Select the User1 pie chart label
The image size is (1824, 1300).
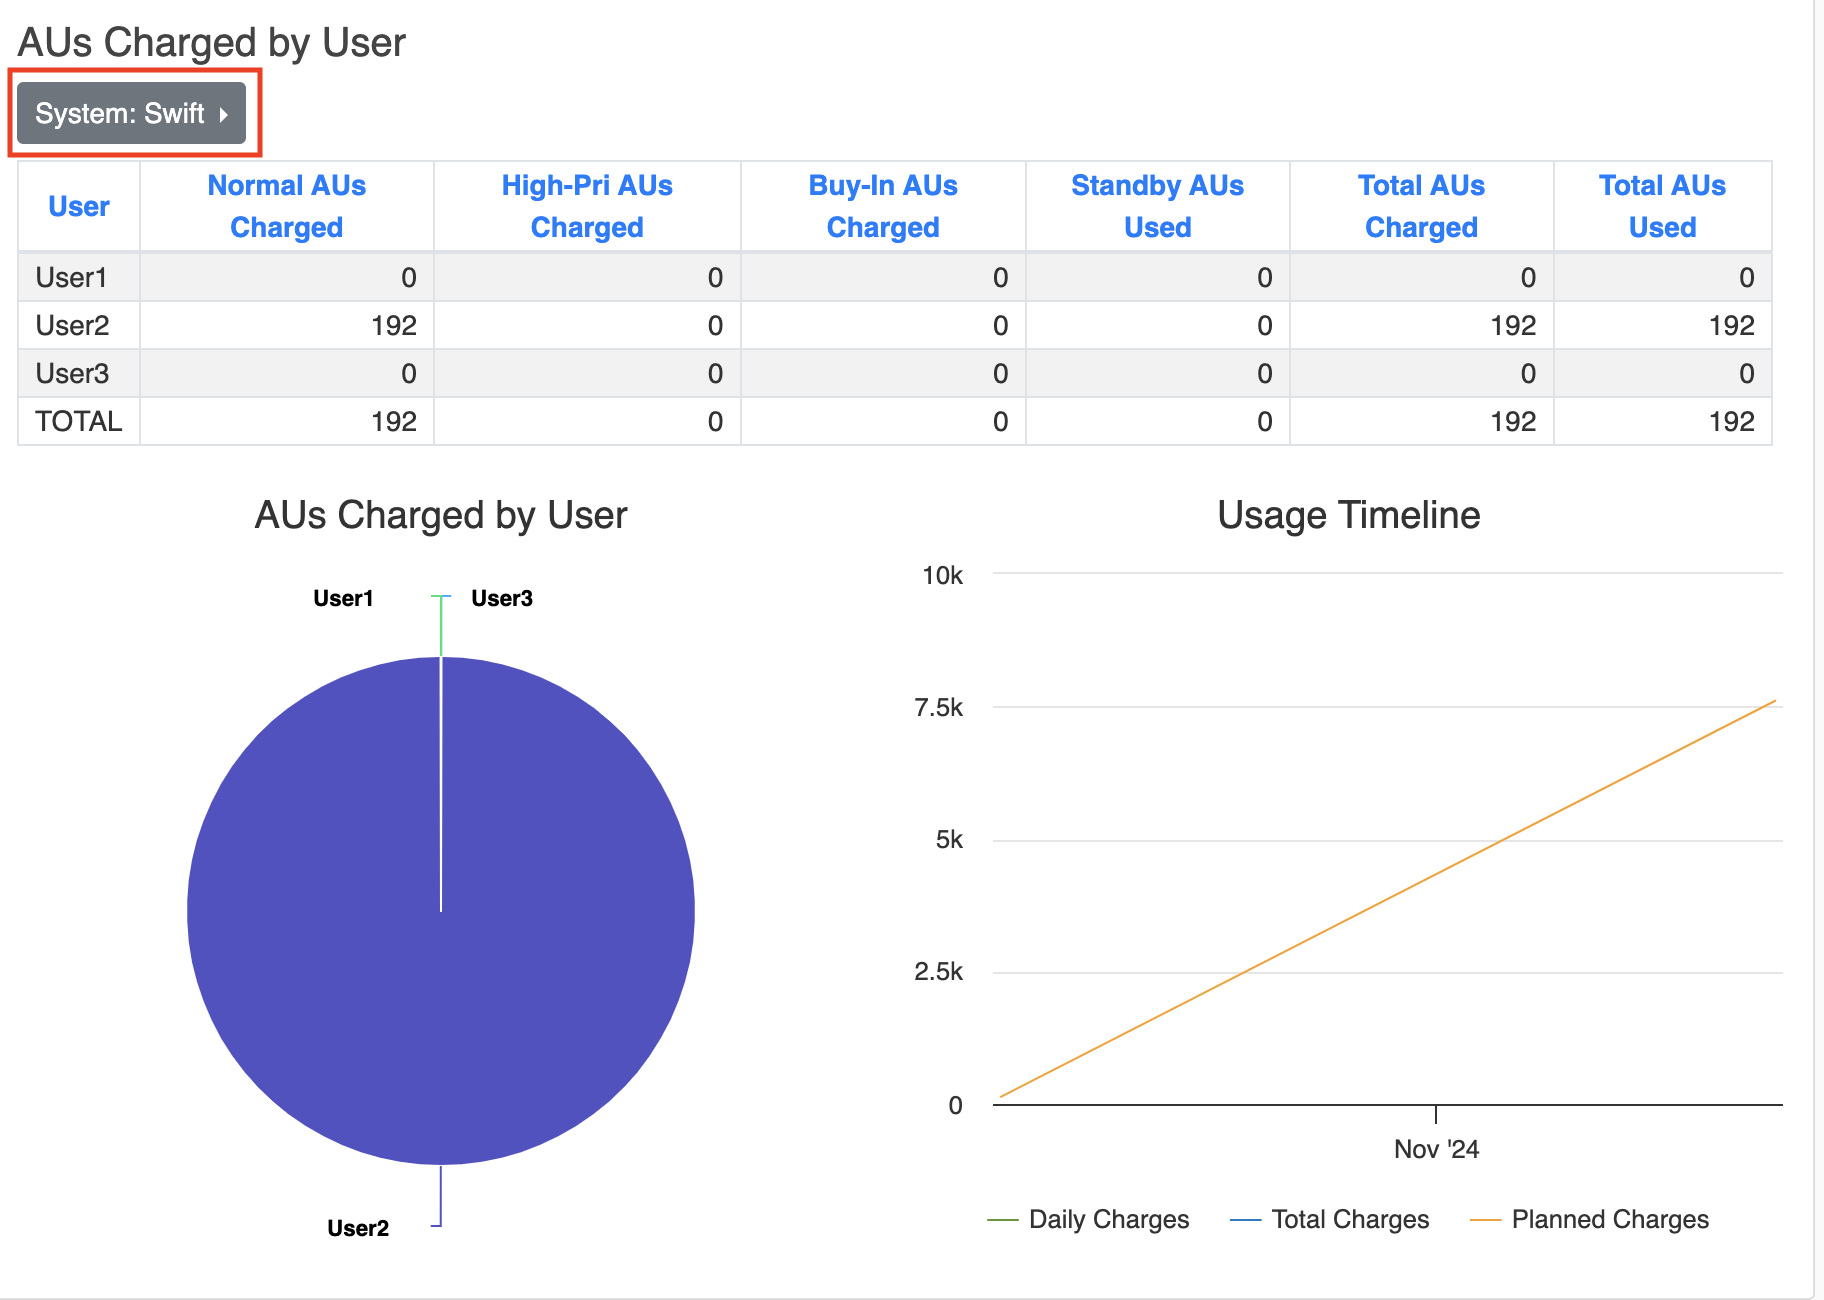click(x=343, y=598)
